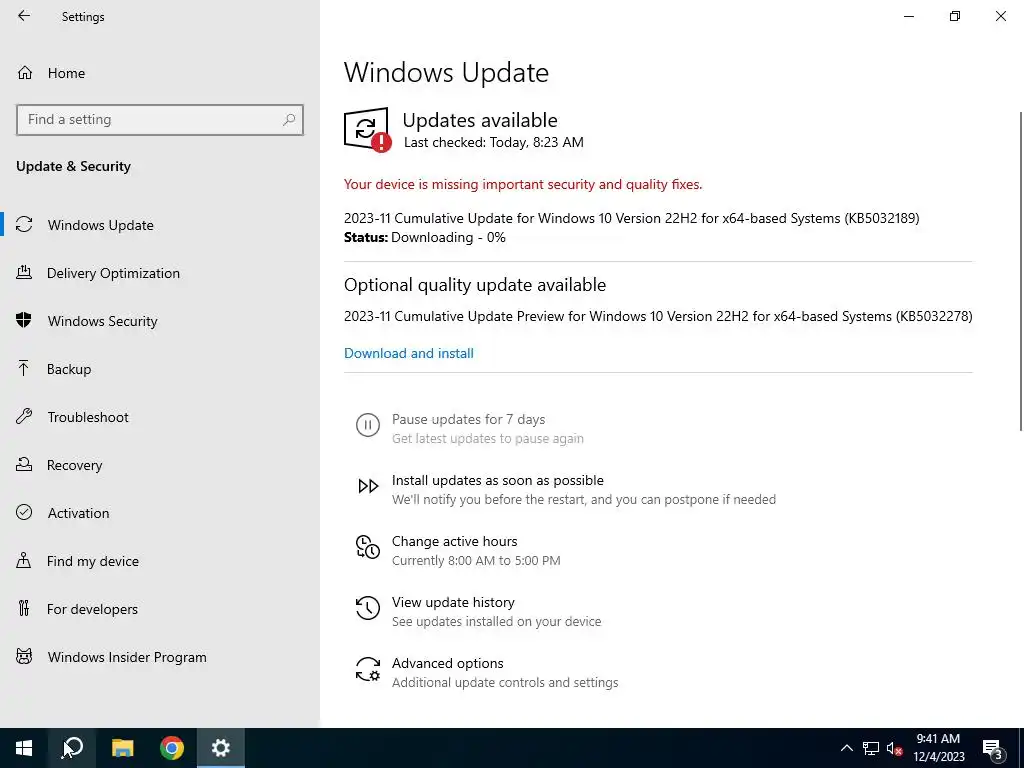1024x768 pixels.
Task: Click the KB5032278 preview update title
Action: point(658,316)
